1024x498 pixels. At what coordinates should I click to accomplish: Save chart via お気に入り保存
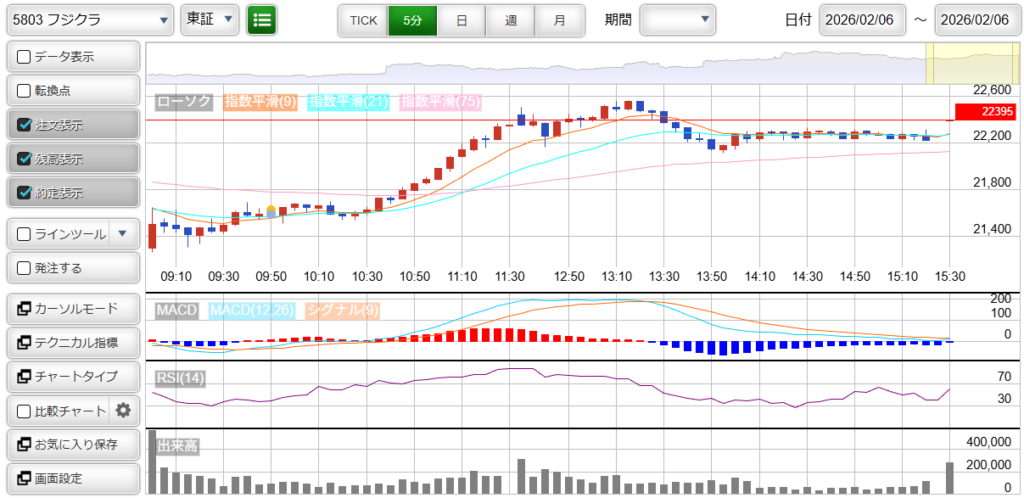click(x=72, y=444)
